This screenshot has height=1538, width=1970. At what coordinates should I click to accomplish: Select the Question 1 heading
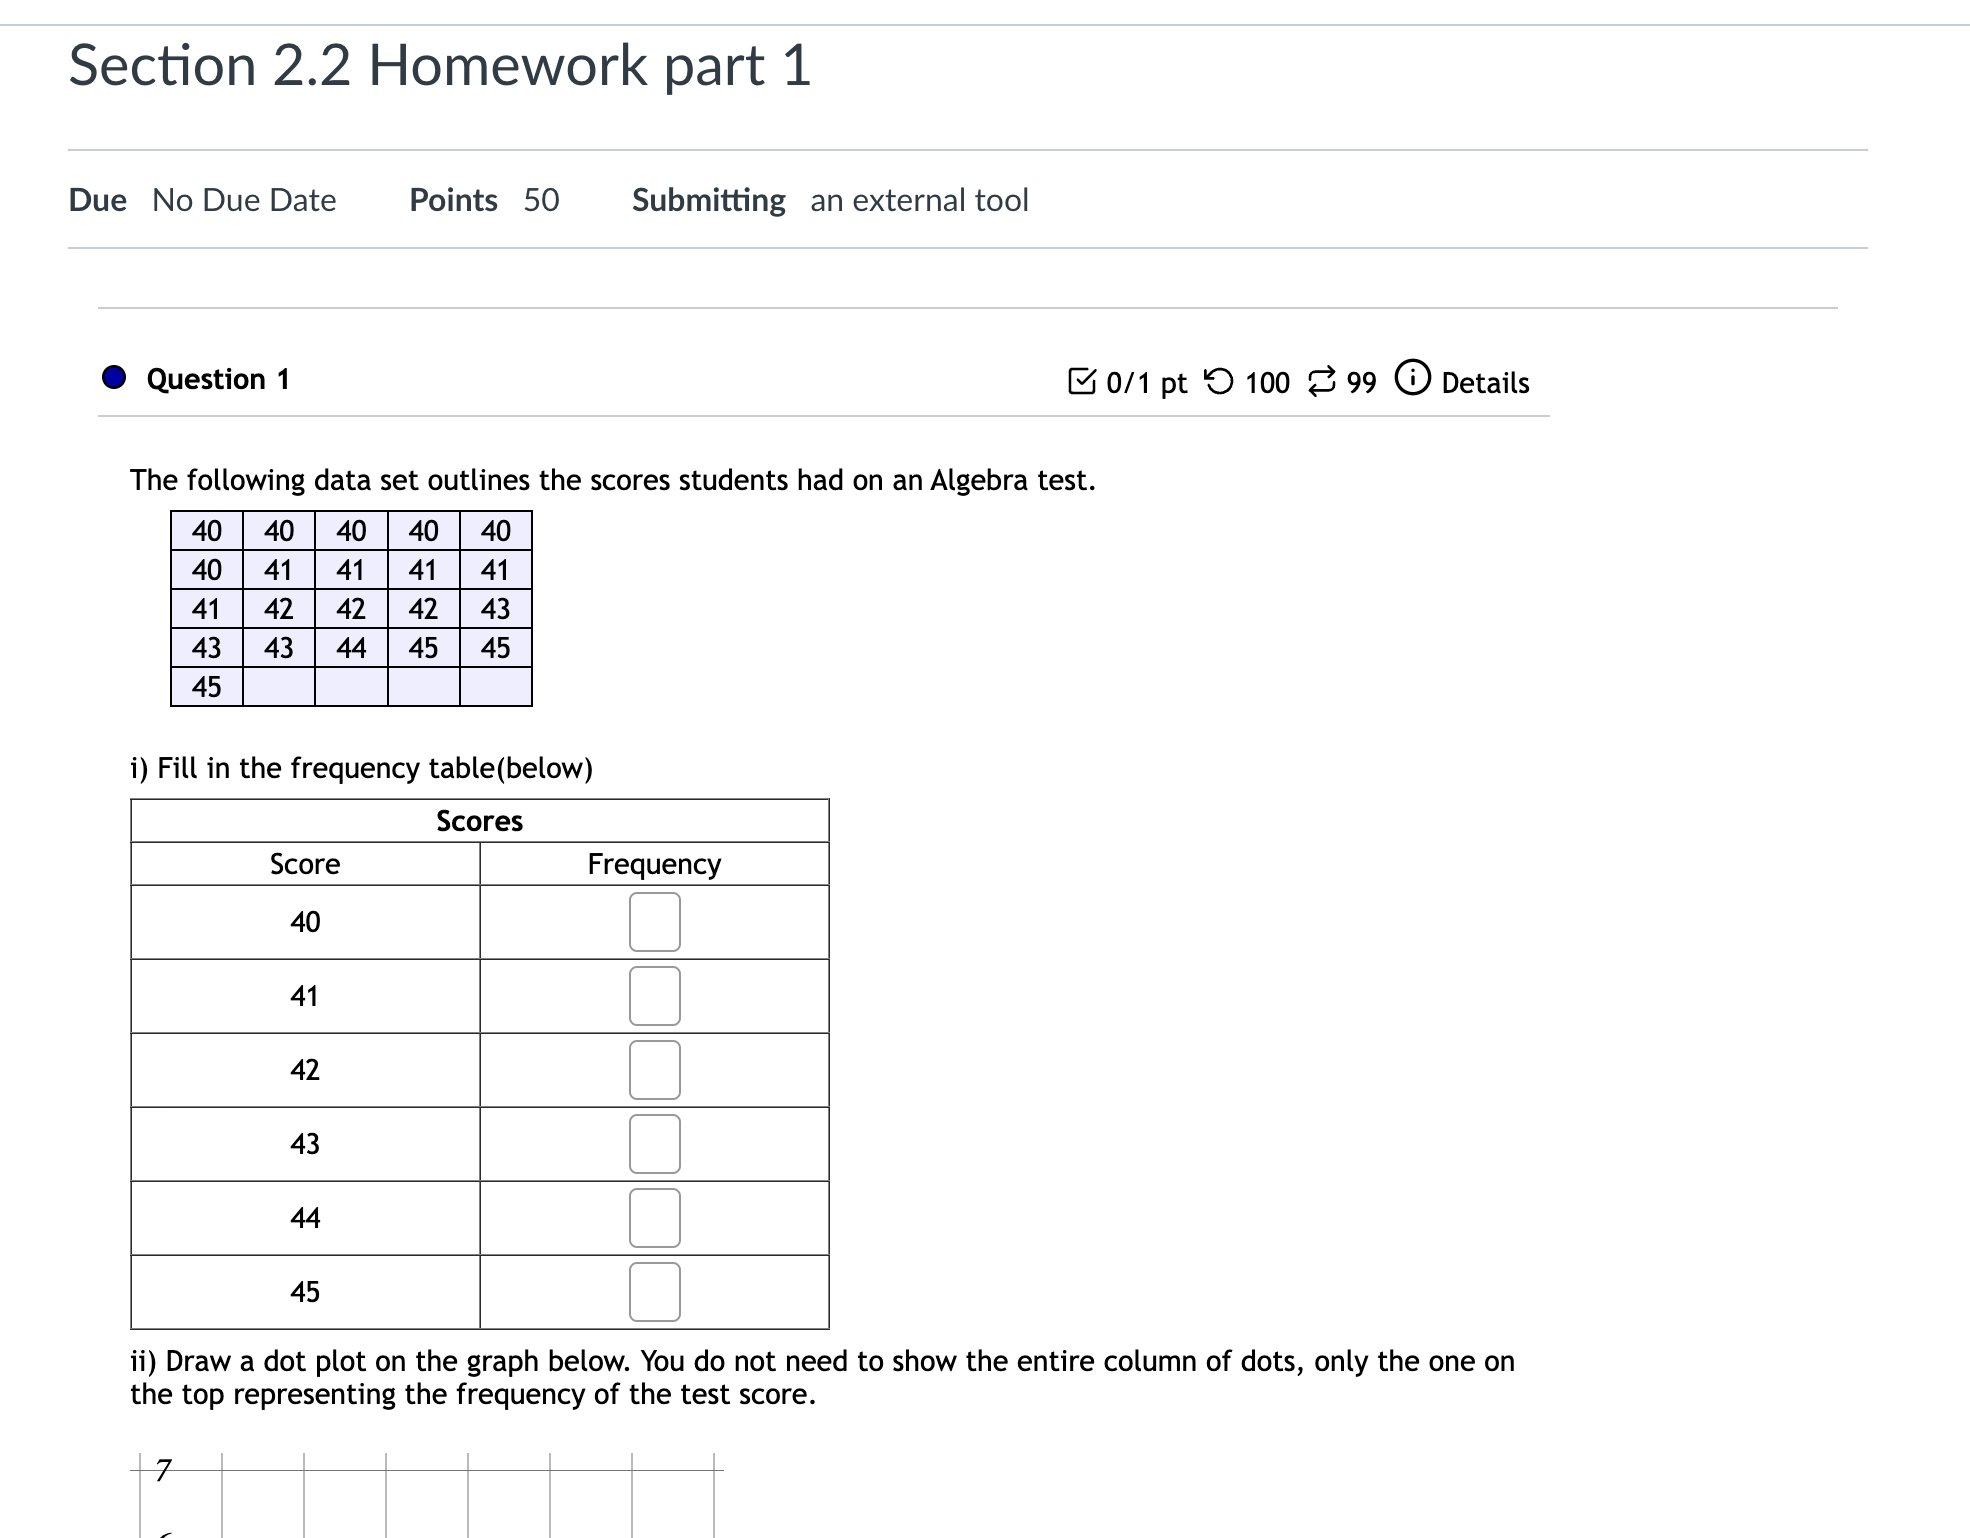[x=218, y=378]
